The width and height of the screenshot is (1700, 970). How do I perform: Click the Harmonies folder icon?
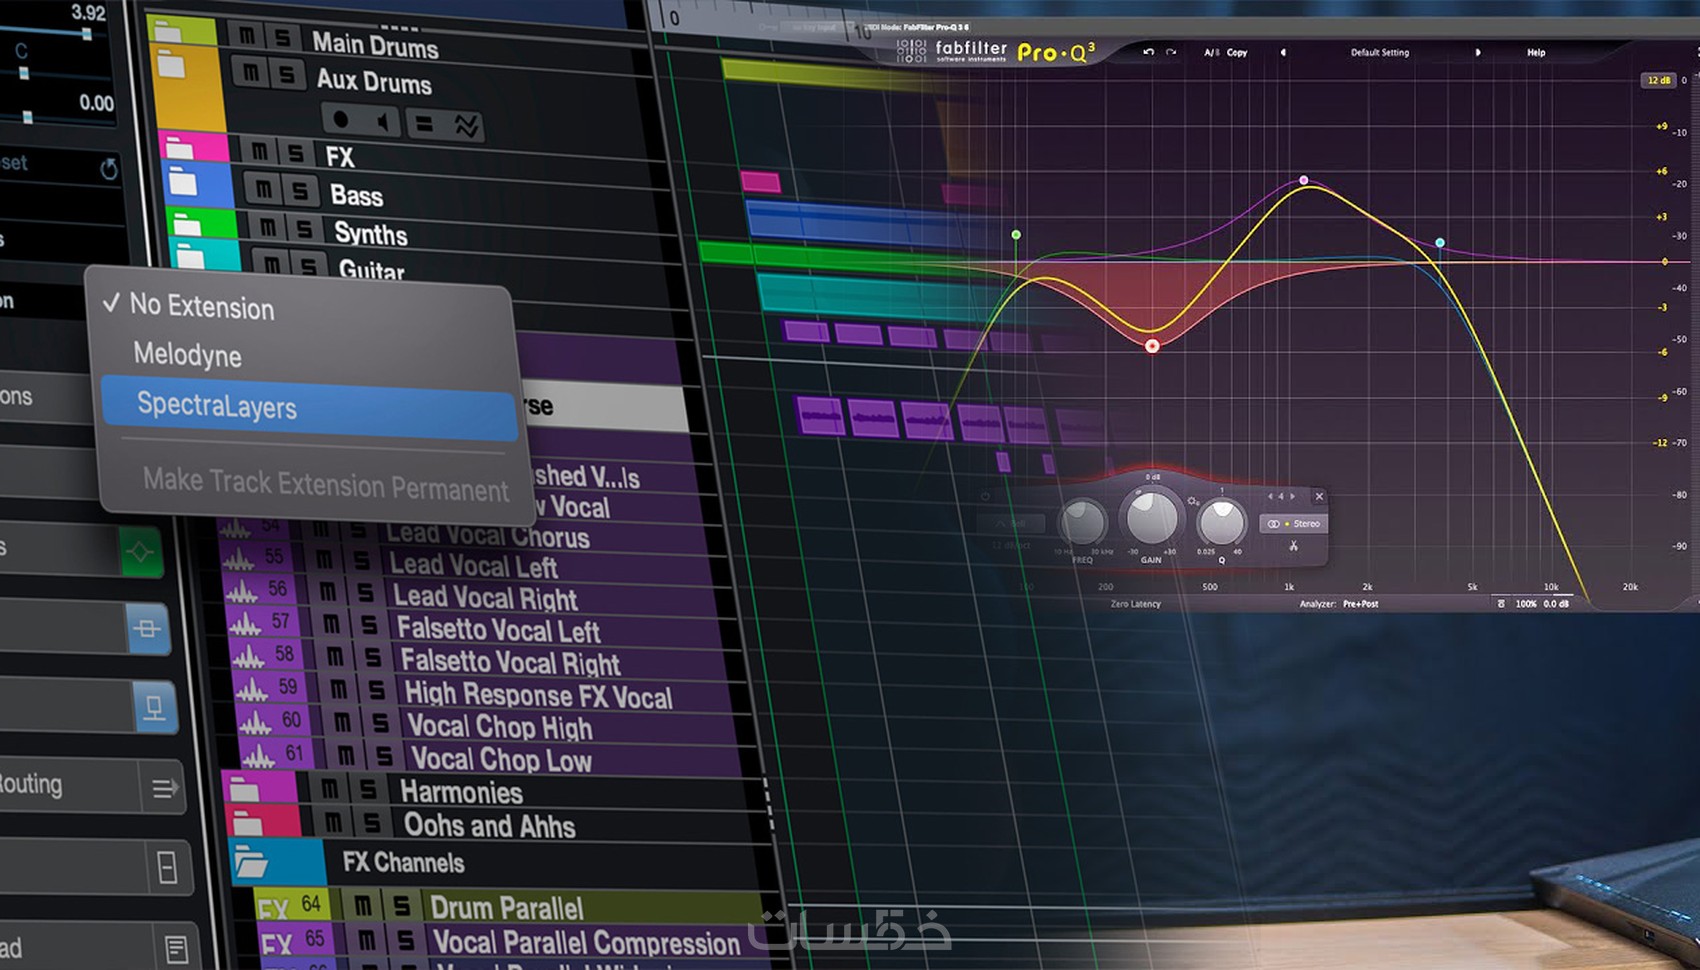click(245, 790)
